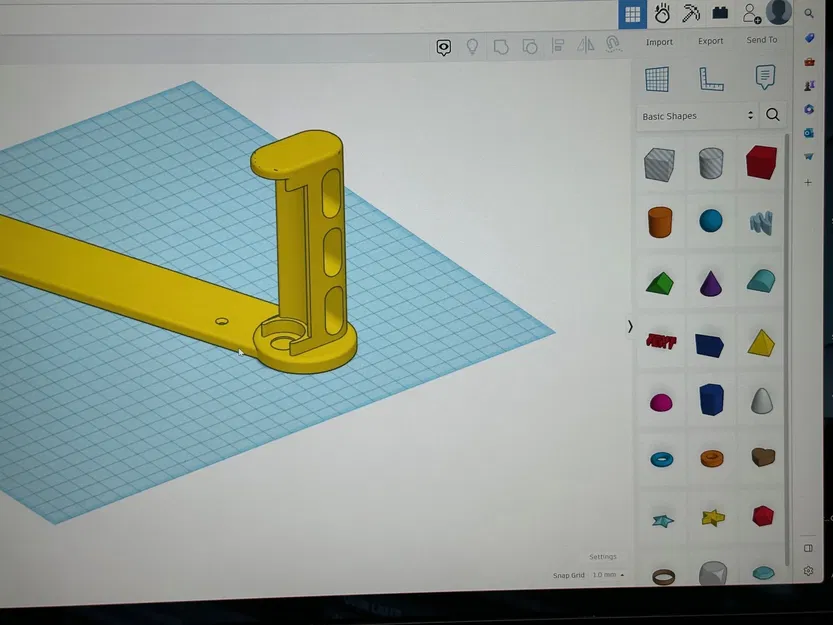Pick the blue Sphere shape
The width and height of the screenshot is (833, 625).
click(711, 221)
